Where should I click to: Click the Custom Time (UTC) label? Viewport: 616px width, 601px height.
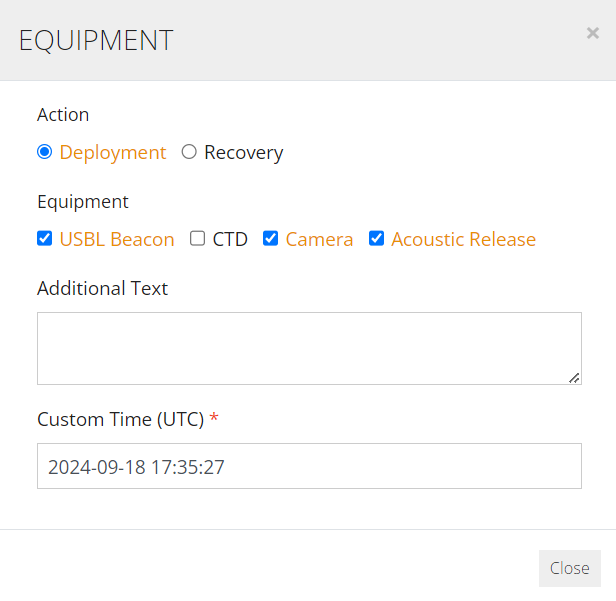[x=121, y=420]
